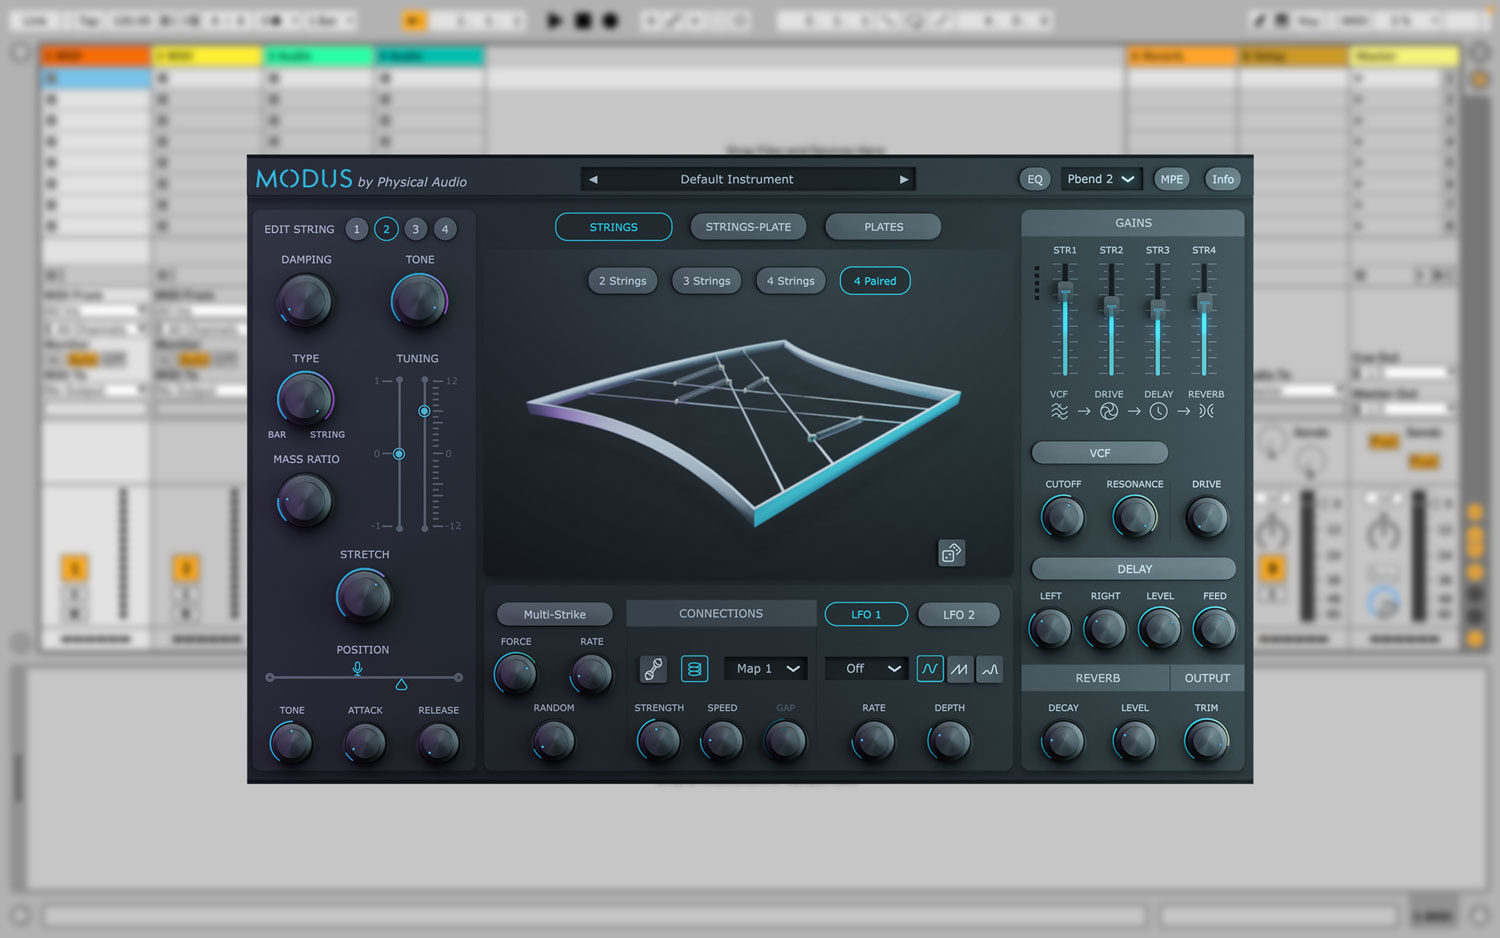Viewport: 1500px width, 938px height.
Task: Click the CUTOFF knob
Action: pos(1062,517)
